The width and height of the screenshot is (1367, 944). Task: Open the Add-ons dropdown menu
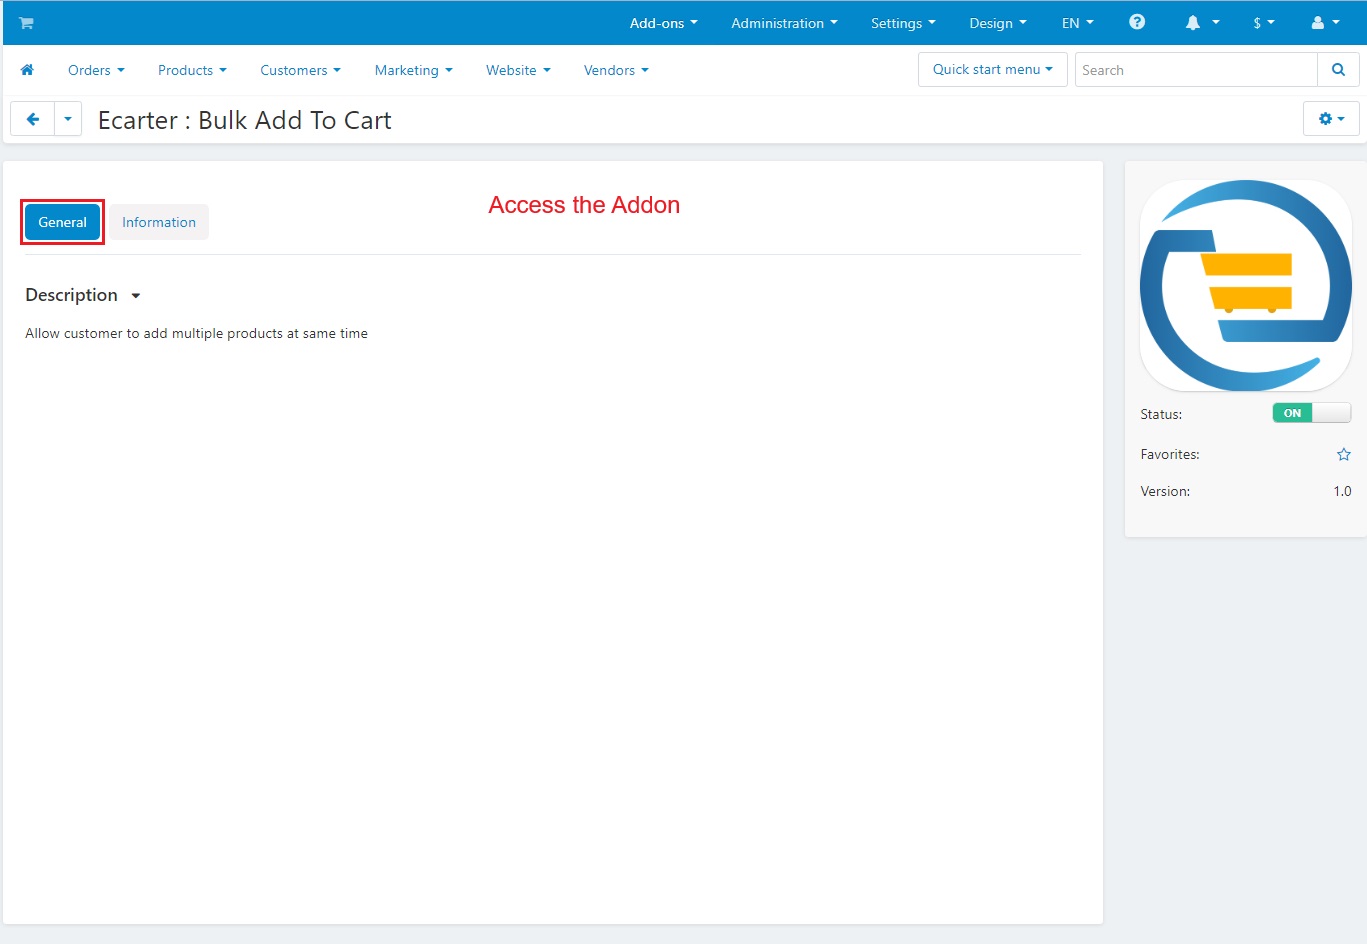(x=663, y=23)
